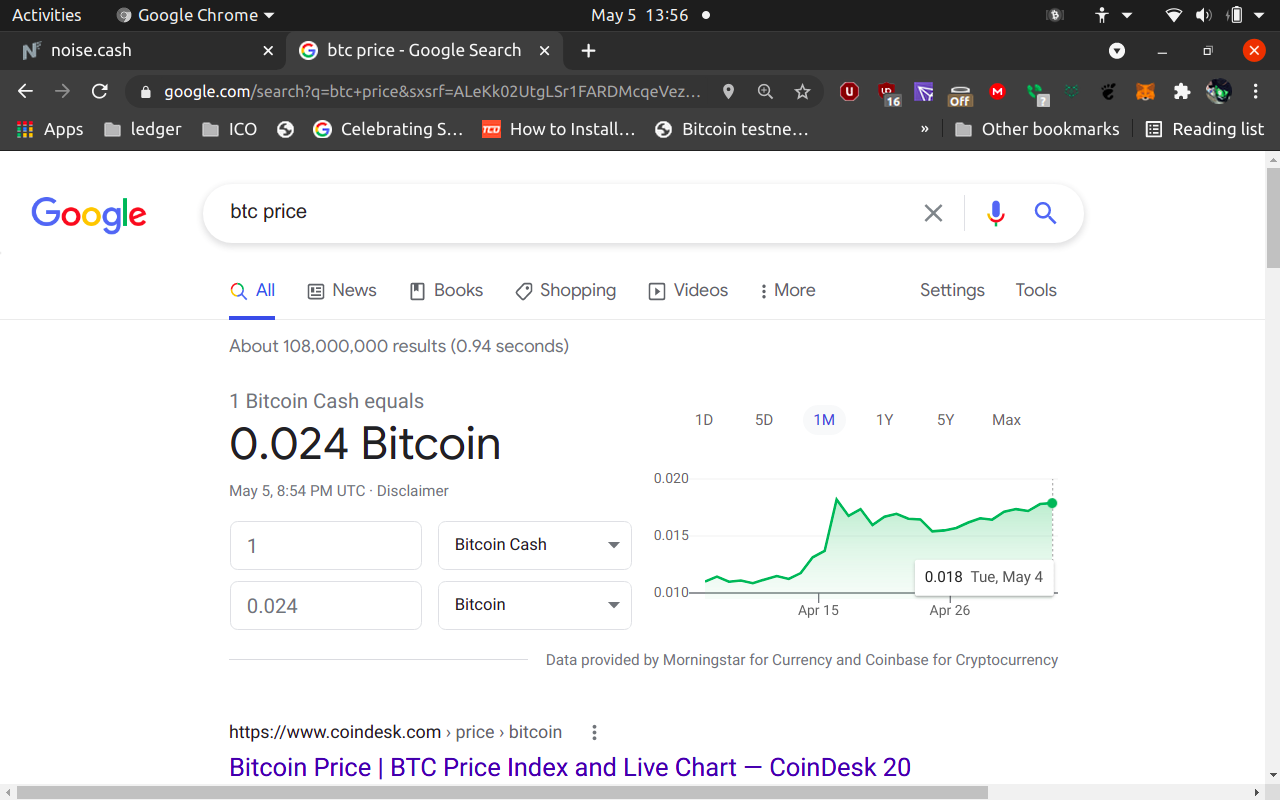Viewport: 1280px width, 800px height.
Task: Switch to the News results tab
Action: [342, 290]
